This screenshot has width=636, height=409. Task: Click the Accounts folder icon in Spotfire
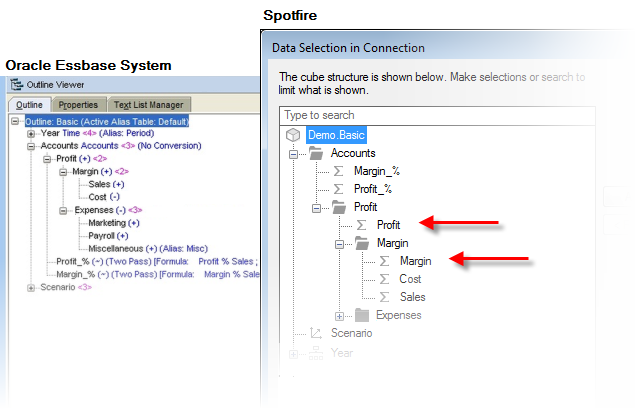pos(316,153)
